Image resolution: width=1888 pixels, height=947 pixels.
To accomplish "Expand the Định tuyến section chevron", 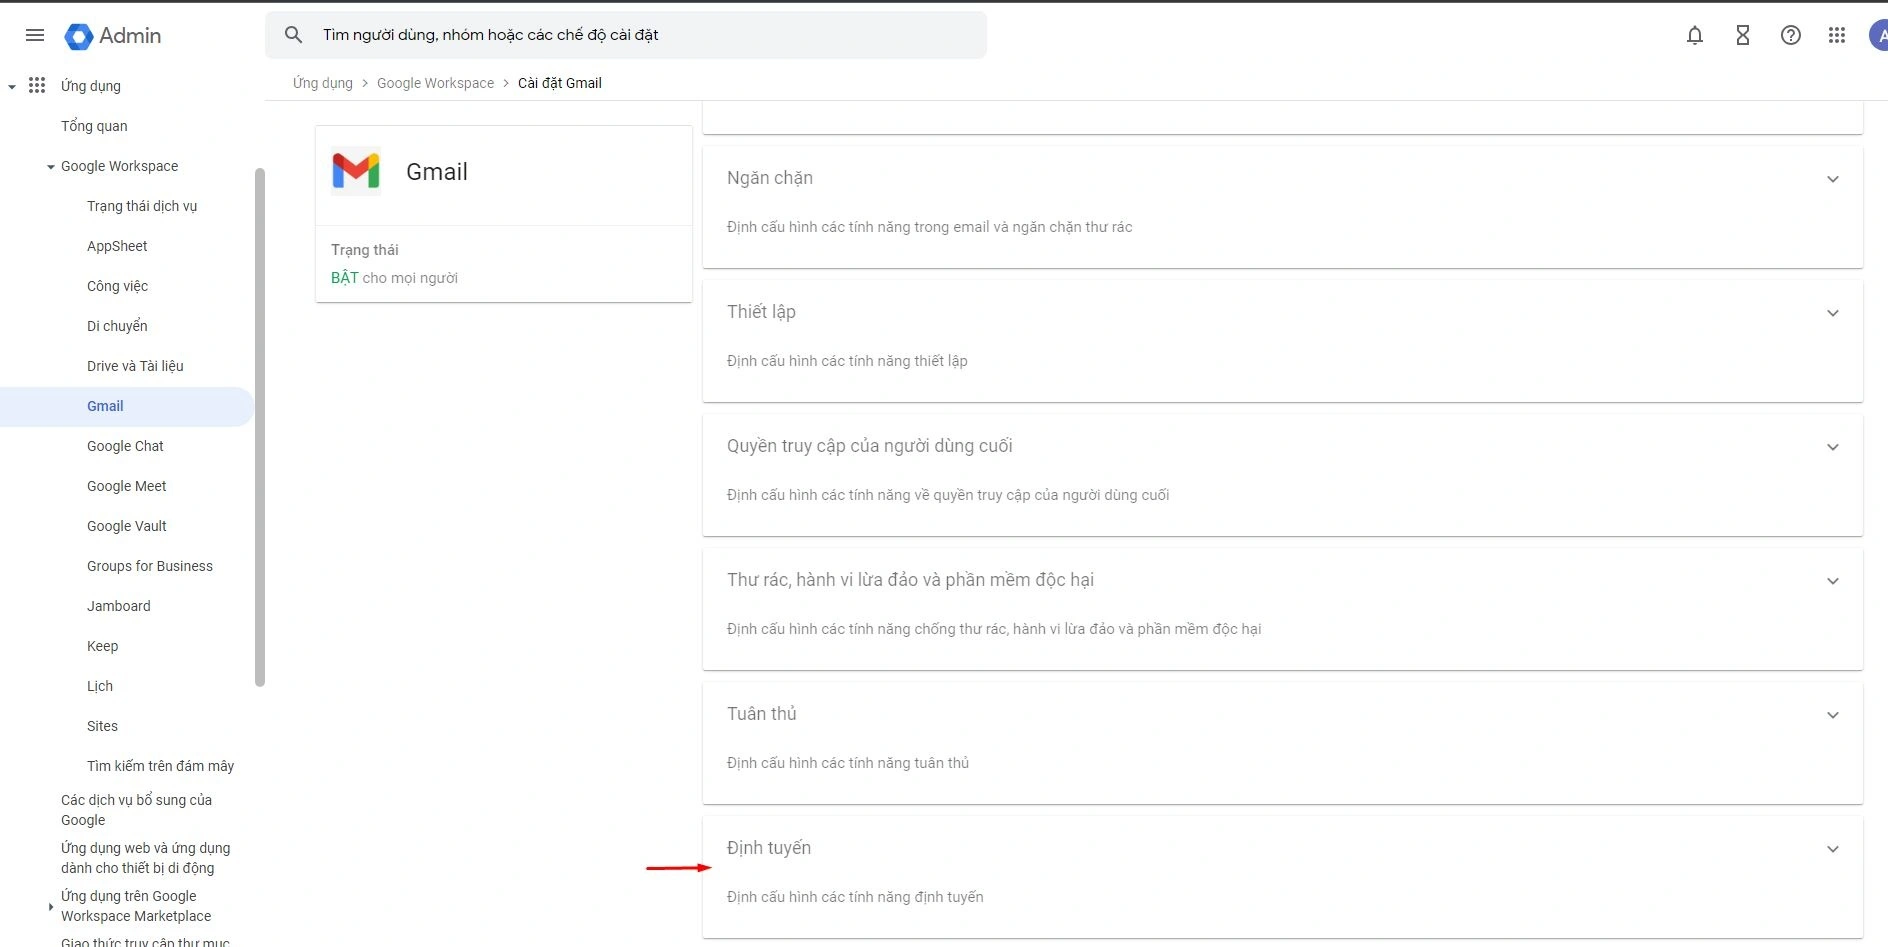I will 1833,849.
